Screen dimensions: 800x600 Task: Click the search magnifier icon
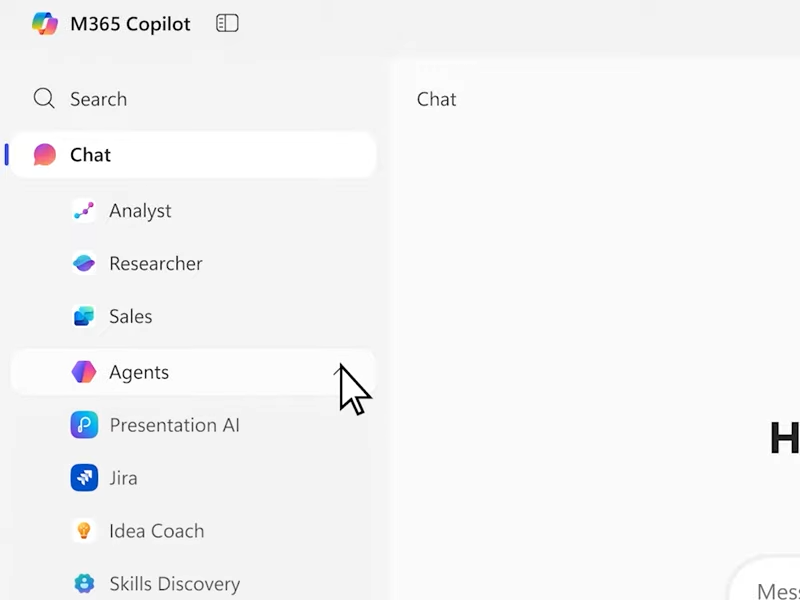pos(44,98)
